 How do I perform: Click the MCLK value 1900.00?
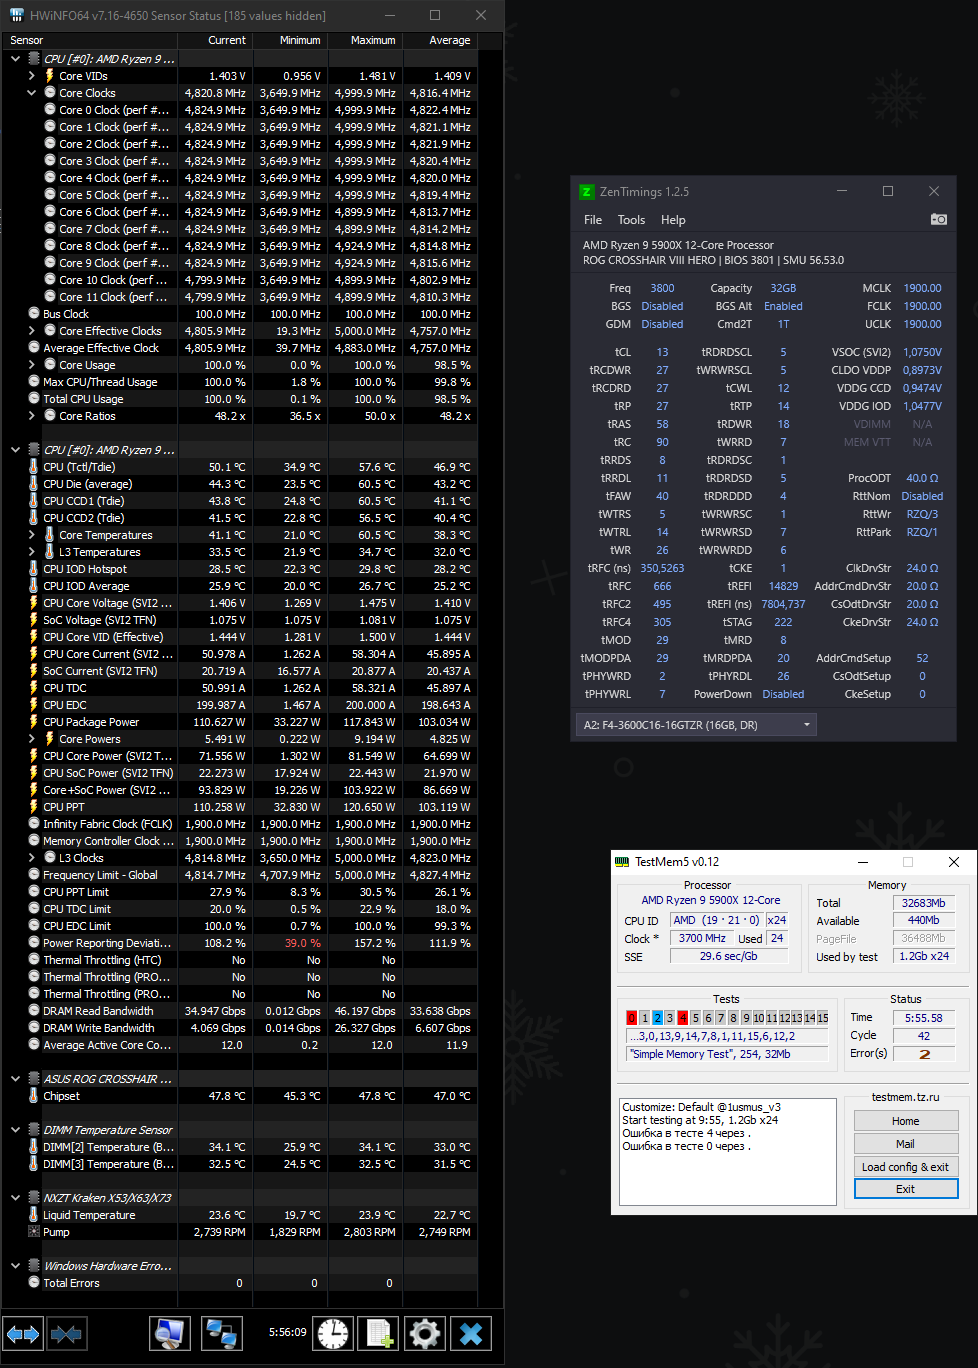[x=922, y=288]
